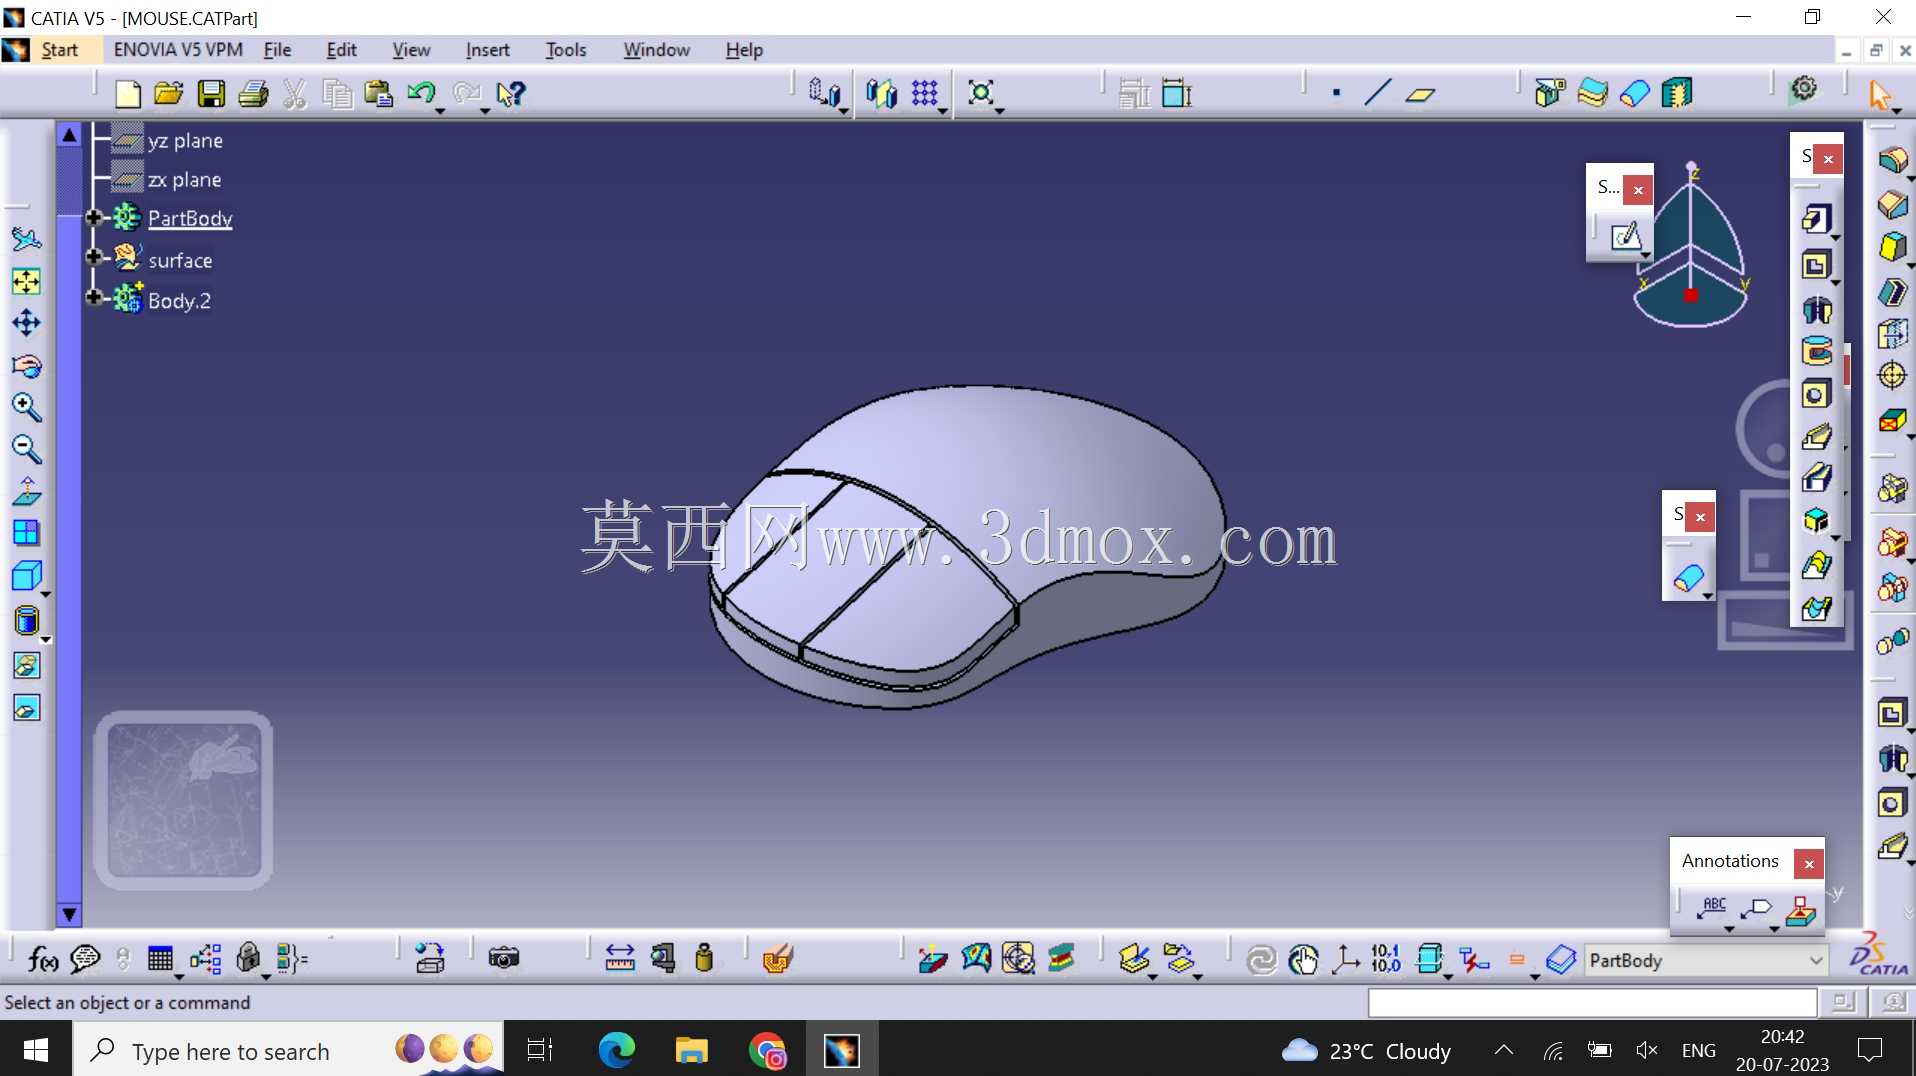Click the Windows search box
1916x1076 pixels.
(x=288, y=1050)
